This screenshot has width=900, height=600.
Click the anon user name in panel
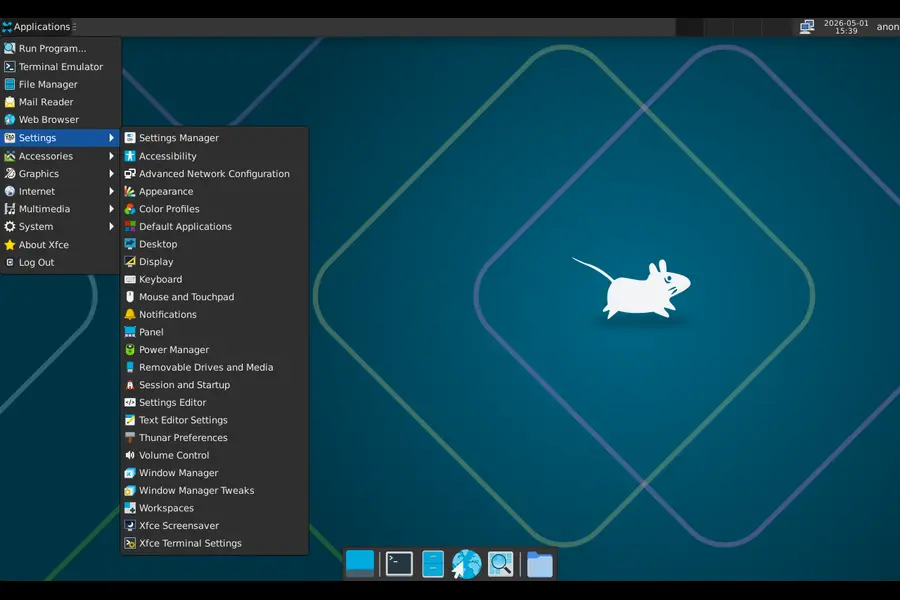tap(888, 26)
